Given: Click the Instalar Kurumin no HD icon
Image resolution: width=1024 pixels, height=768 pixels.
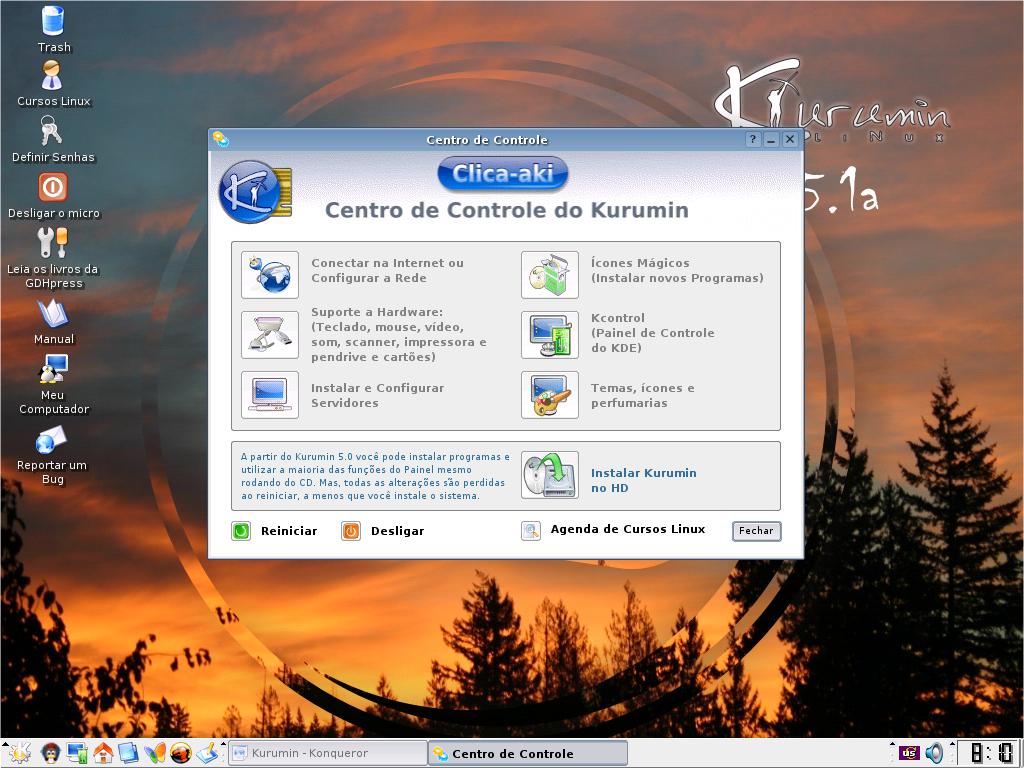Looking at the screenshot, I should click(550, 475).
